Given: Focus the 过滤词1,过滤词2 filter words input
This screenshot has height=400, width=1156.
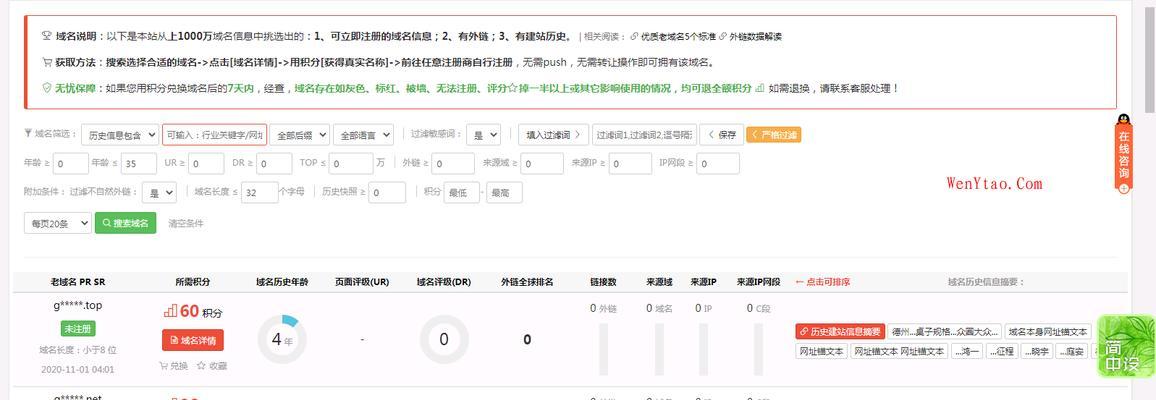Looking at the screenshot, I should [644, 135].
